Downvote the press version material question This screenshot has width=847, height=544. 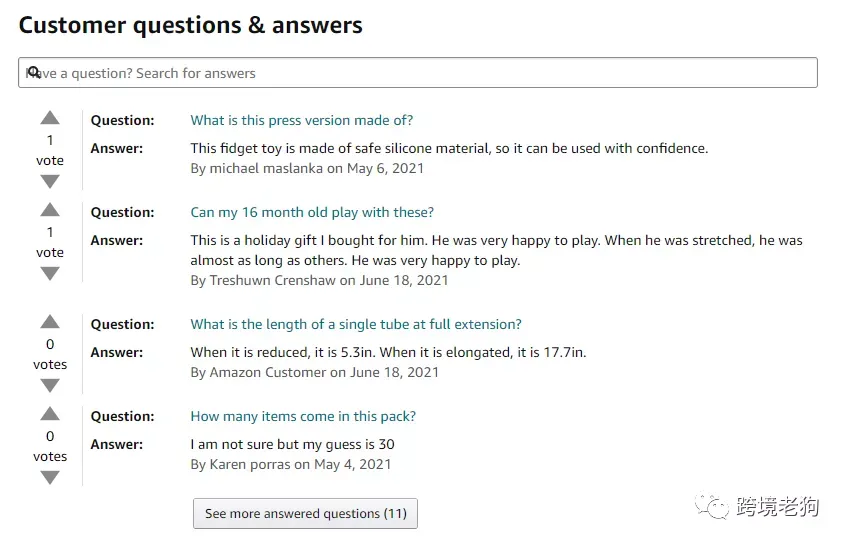click(50, 182)
